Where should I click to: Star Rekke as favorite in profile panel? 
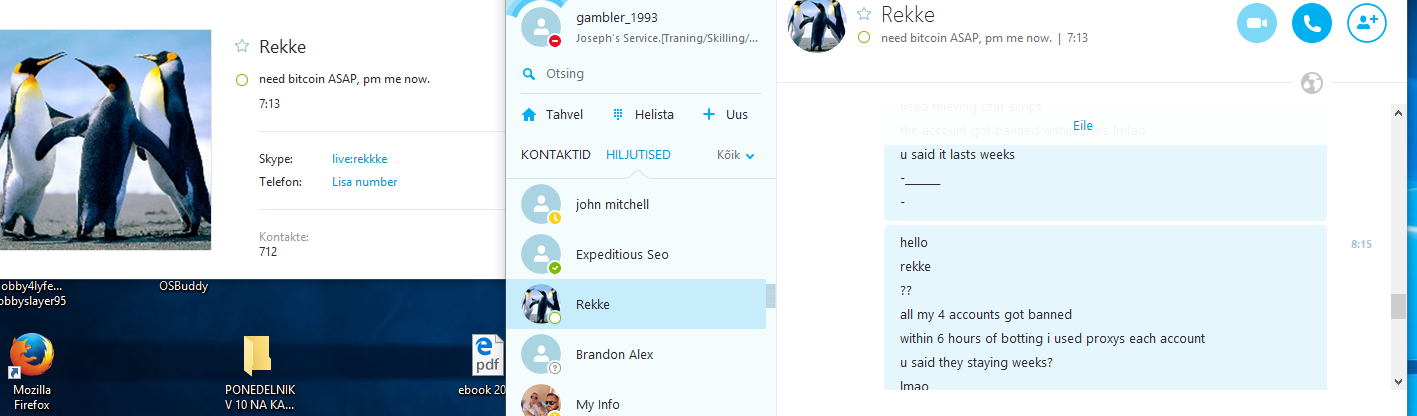[x=241, y=46]
